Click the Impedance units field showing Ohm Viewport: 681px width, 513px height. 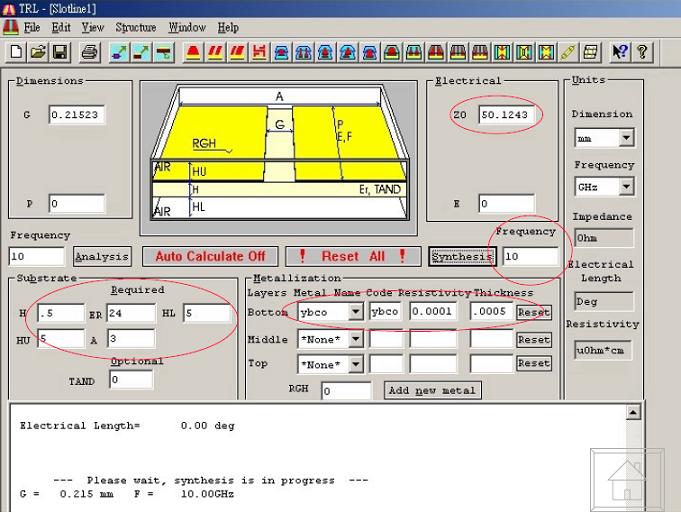point(603,238)
